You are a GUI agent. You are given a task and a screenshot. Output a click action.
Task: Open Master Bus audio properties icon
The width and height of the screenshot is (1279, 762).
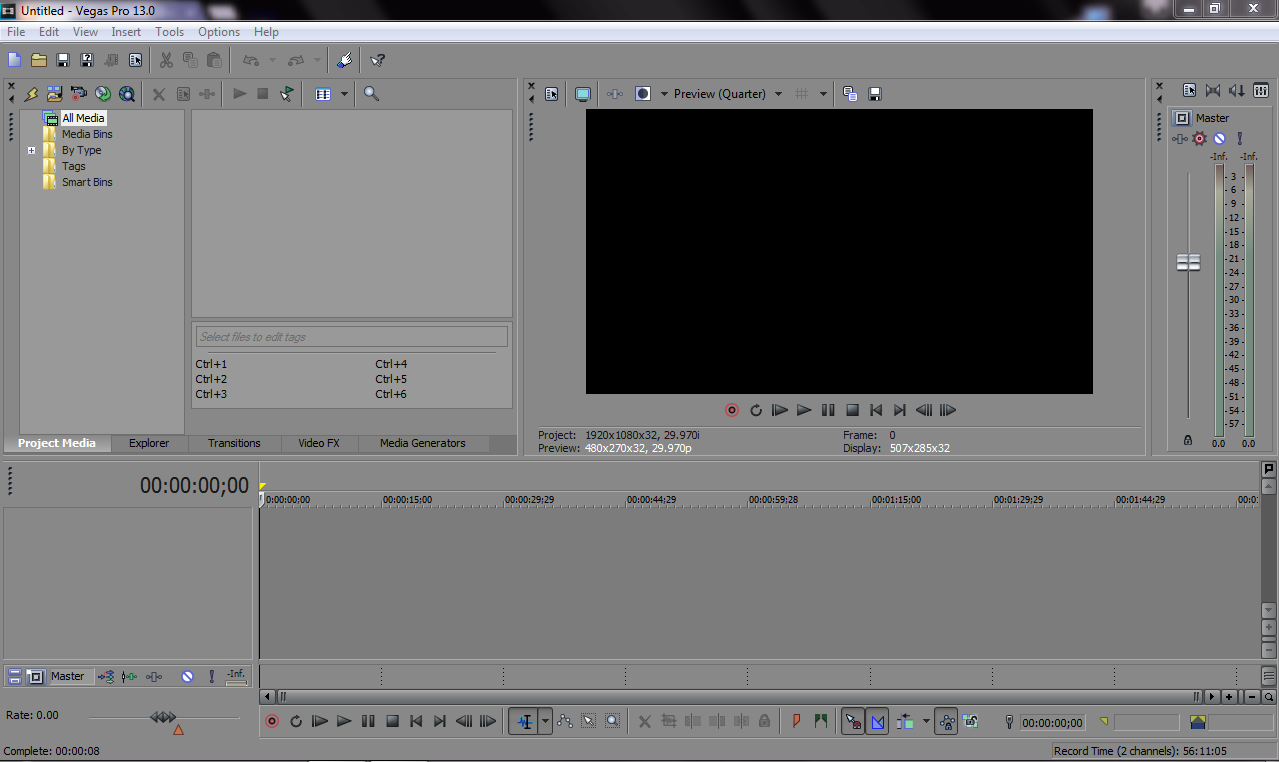coord(1189,90)
